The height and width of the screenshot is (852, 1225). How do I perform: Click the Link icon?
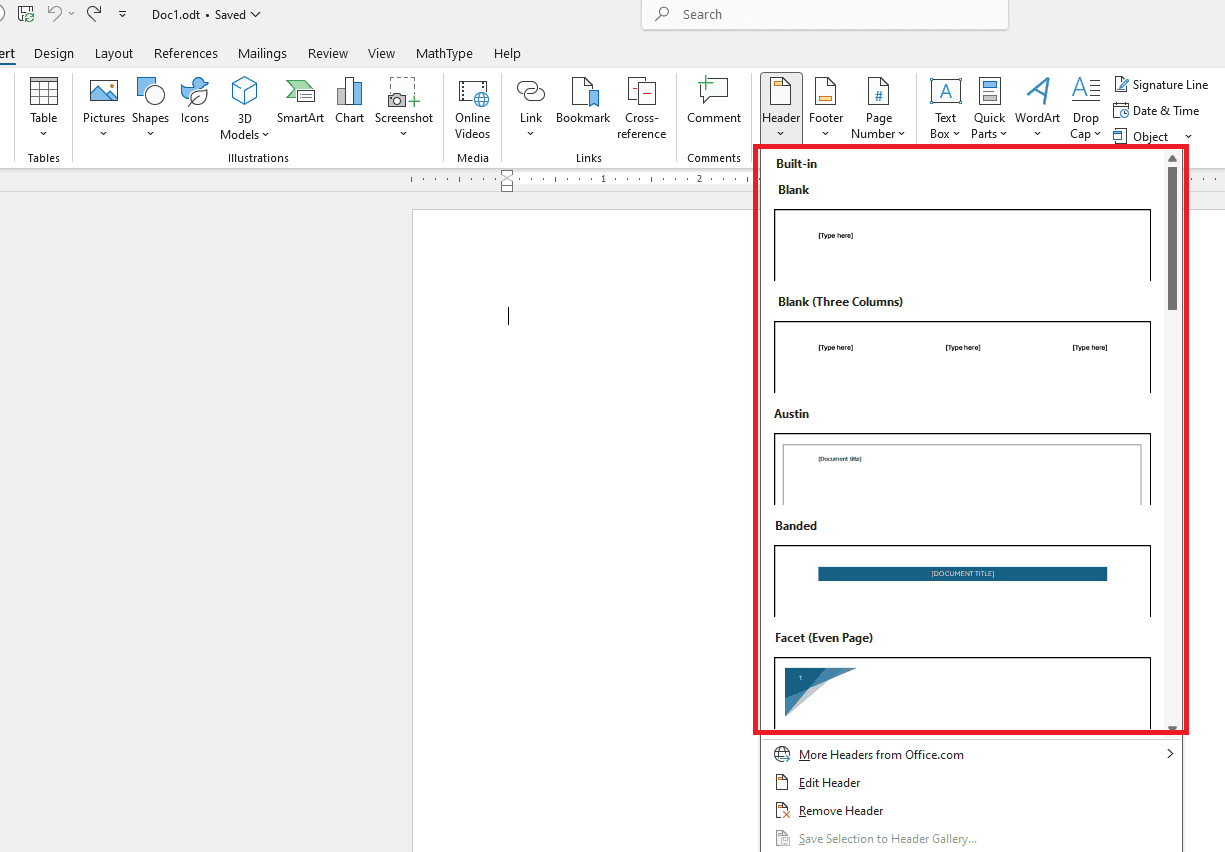[x=531, y=92]
